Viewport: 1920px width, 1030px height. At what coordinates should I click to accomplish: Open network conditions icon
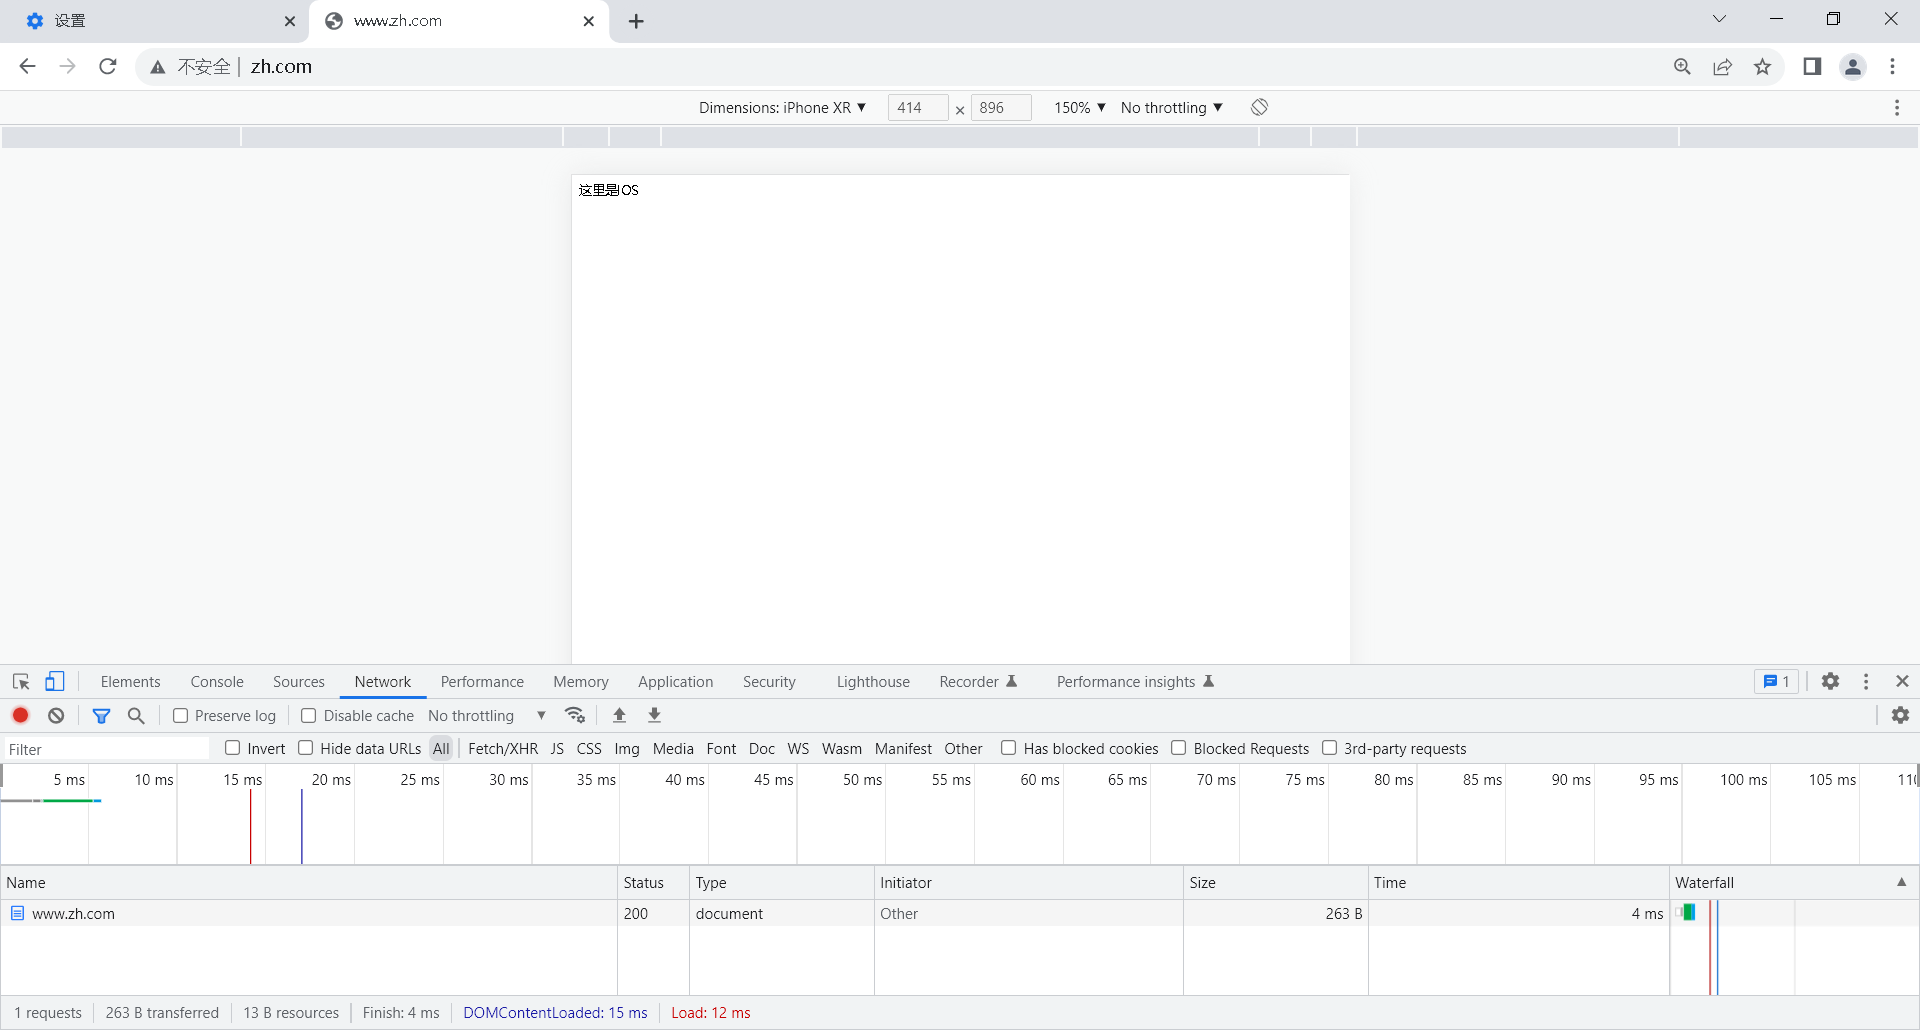[x=575, y=715]
